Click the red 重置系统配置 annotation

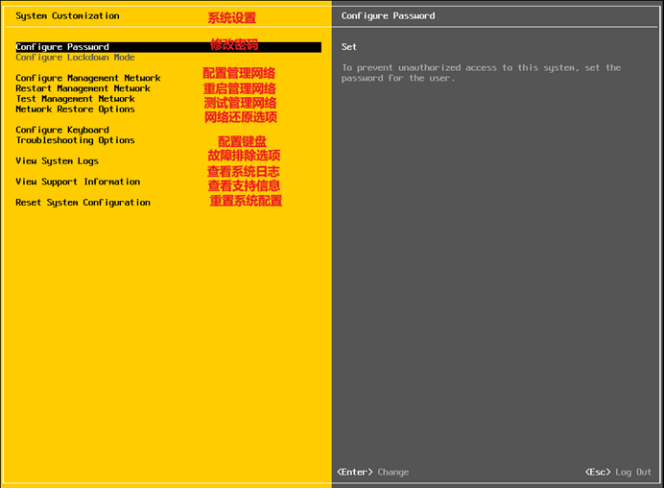click(x=245, y=201)
